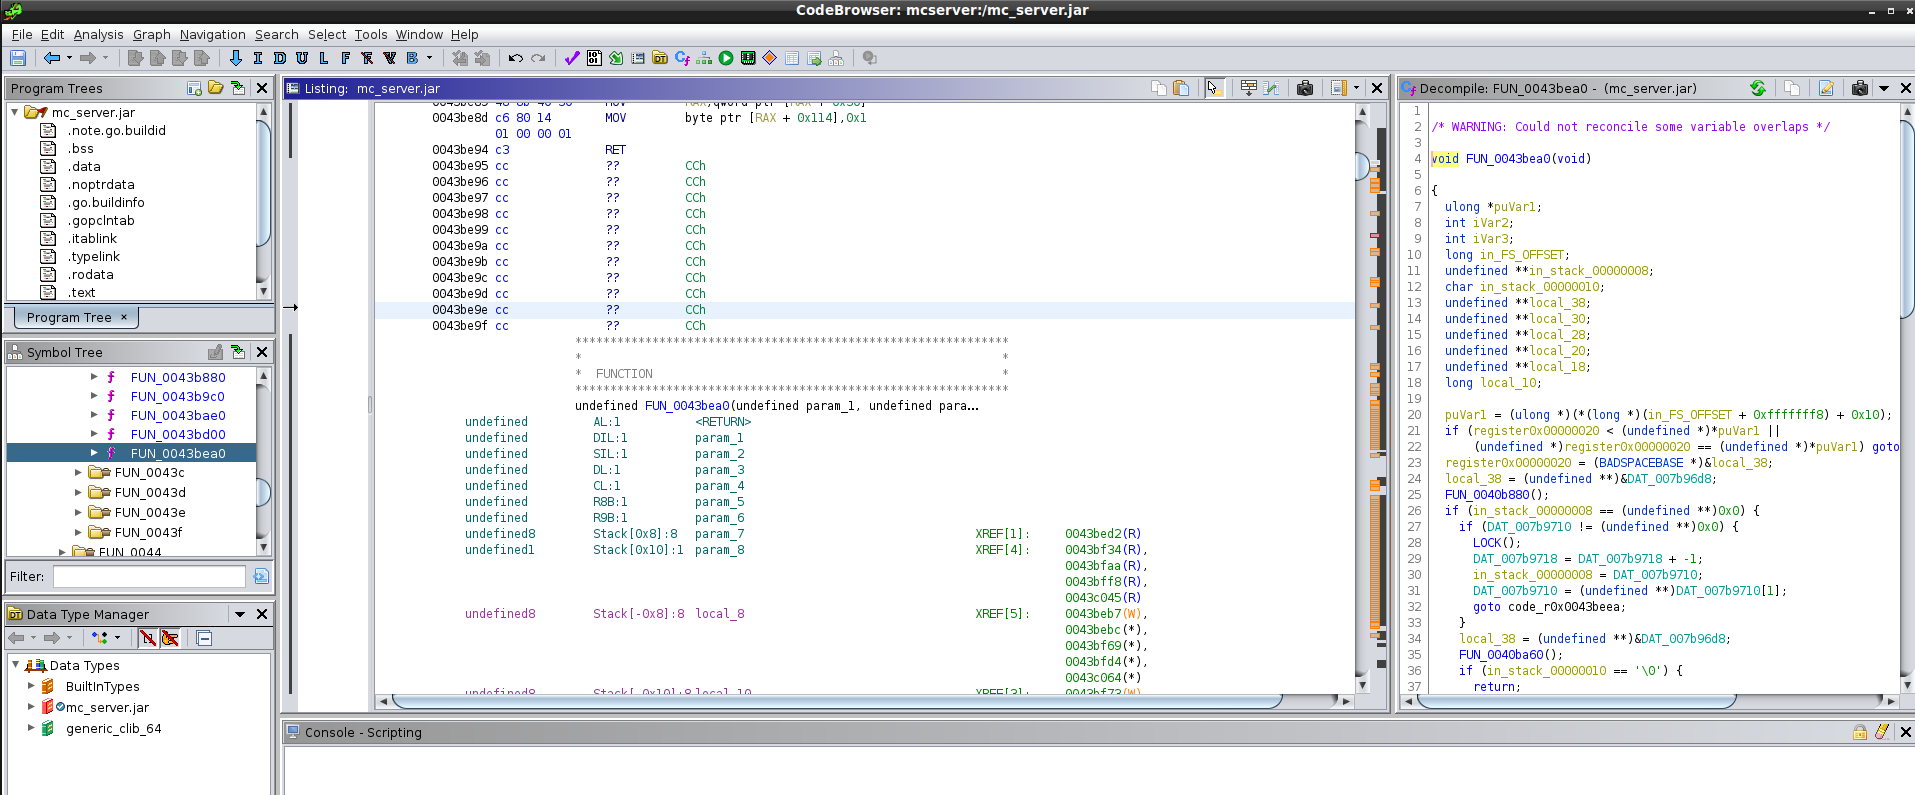Toggle the Listing mouse hover mode button
Image resolution: width=1915 pixels, height=795 pixels.
click(1214, 88)
